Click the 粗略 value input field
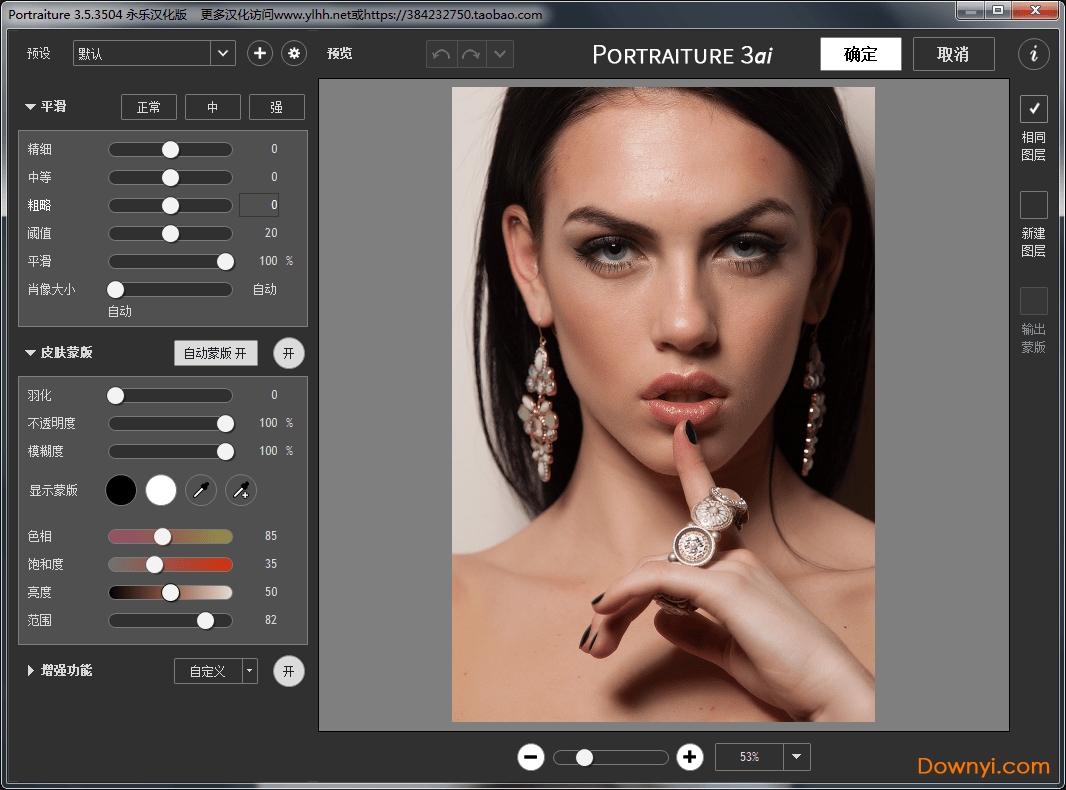This screenshot has height=790, width=1066. coord(259,205)
